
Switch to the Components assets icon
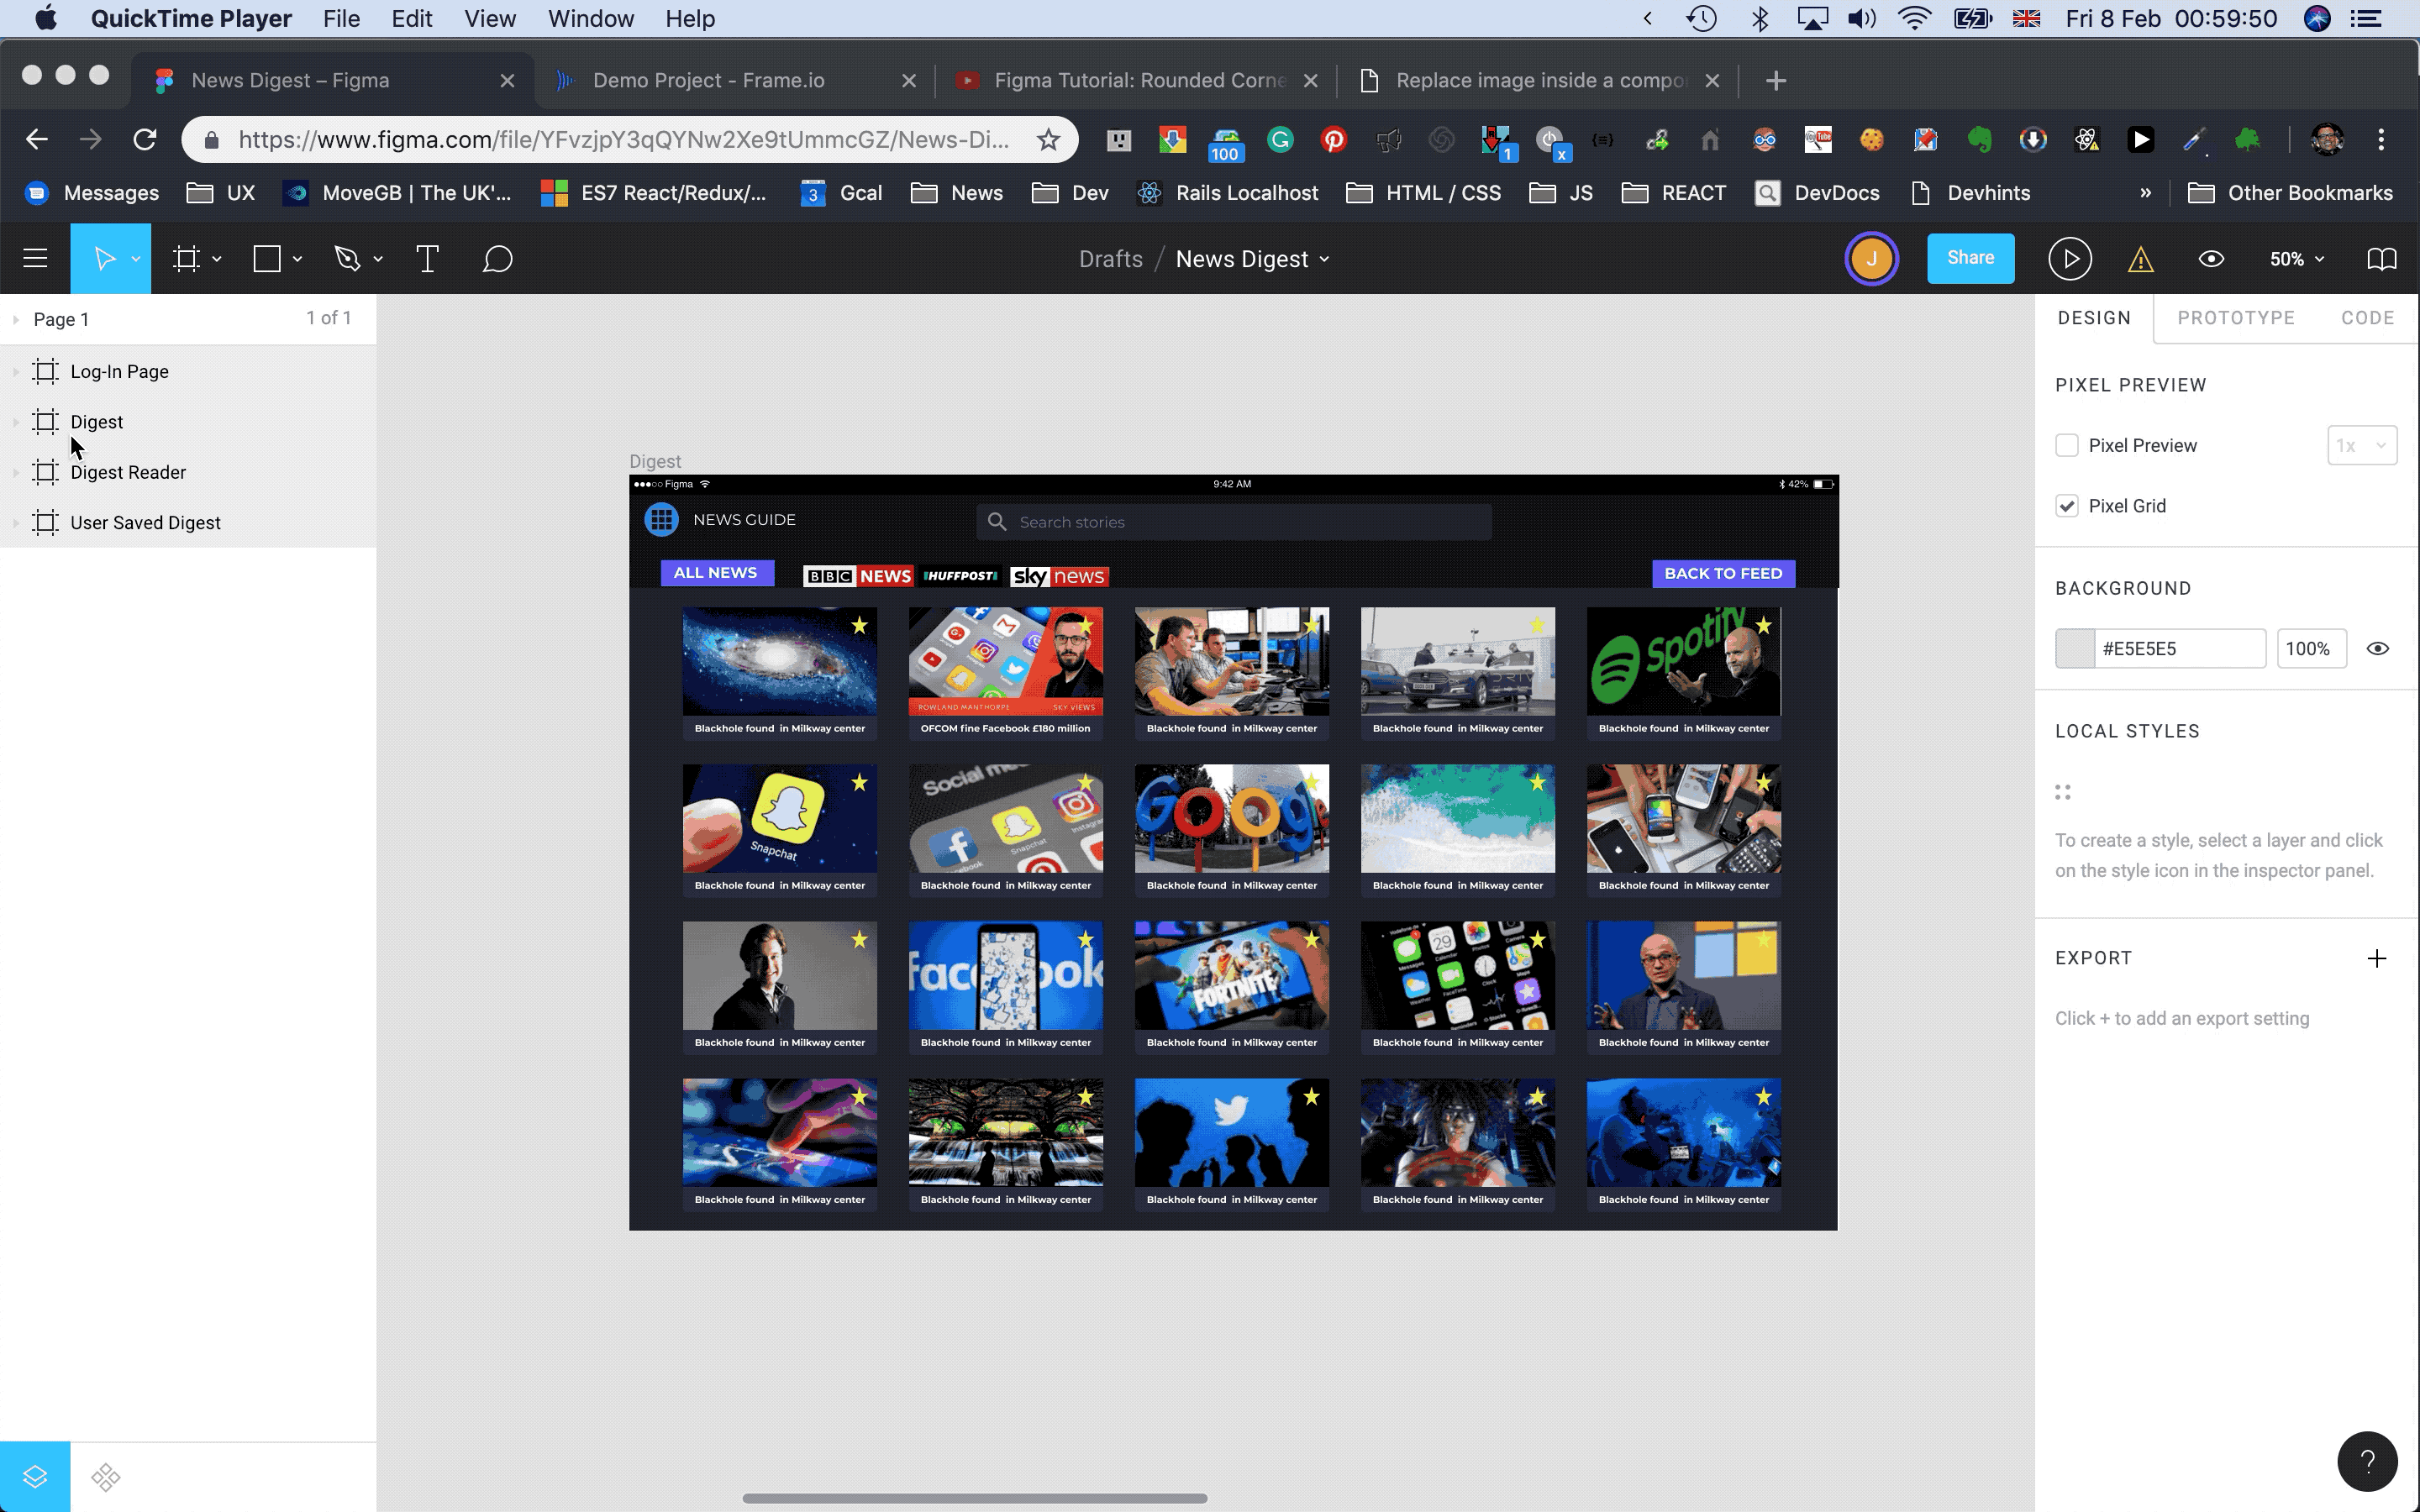[106, 1476]
